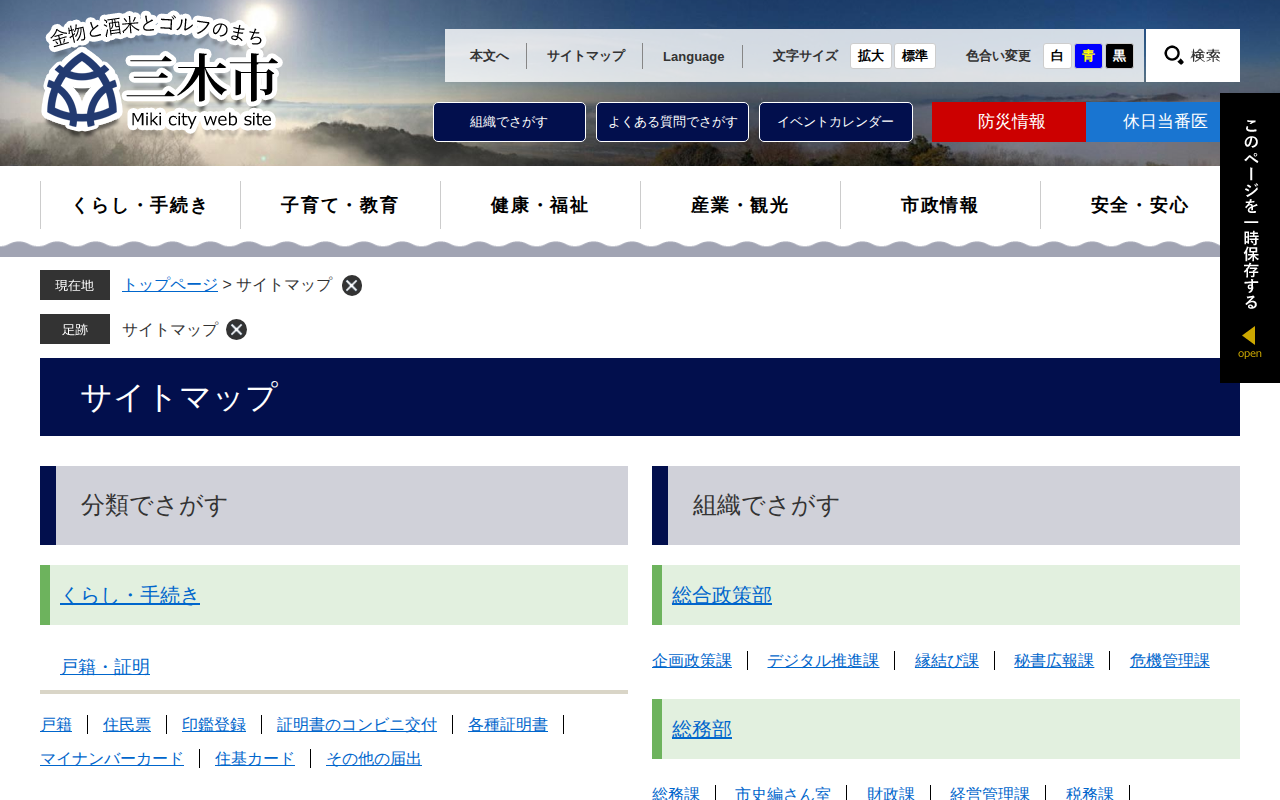
Task: Open the 各種証明書 link
Action: click(508, 725)
